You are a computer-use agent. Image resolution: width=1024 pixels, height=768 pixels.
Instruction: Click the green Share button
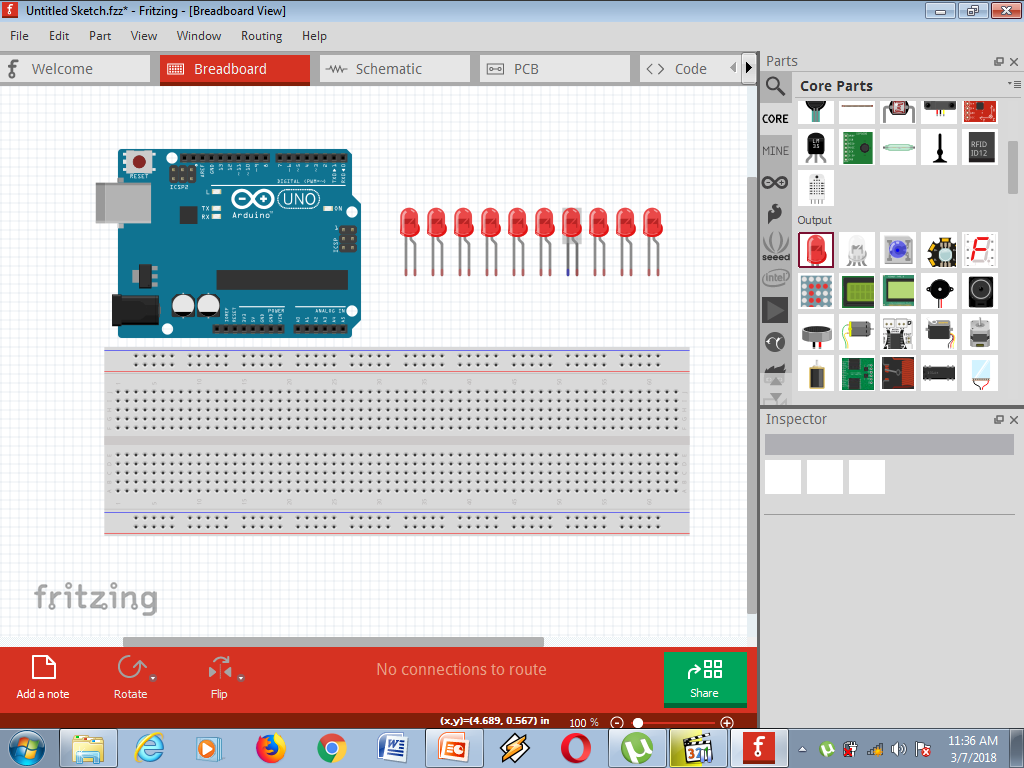[x=705, y=679]
